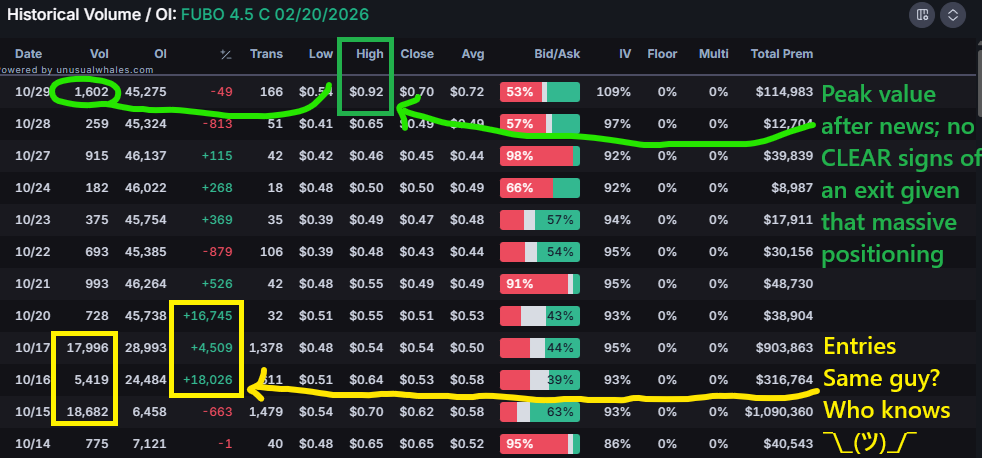
Task: Click OI change value +16,745
Action: pyautogui.click(x=207, y=316)
